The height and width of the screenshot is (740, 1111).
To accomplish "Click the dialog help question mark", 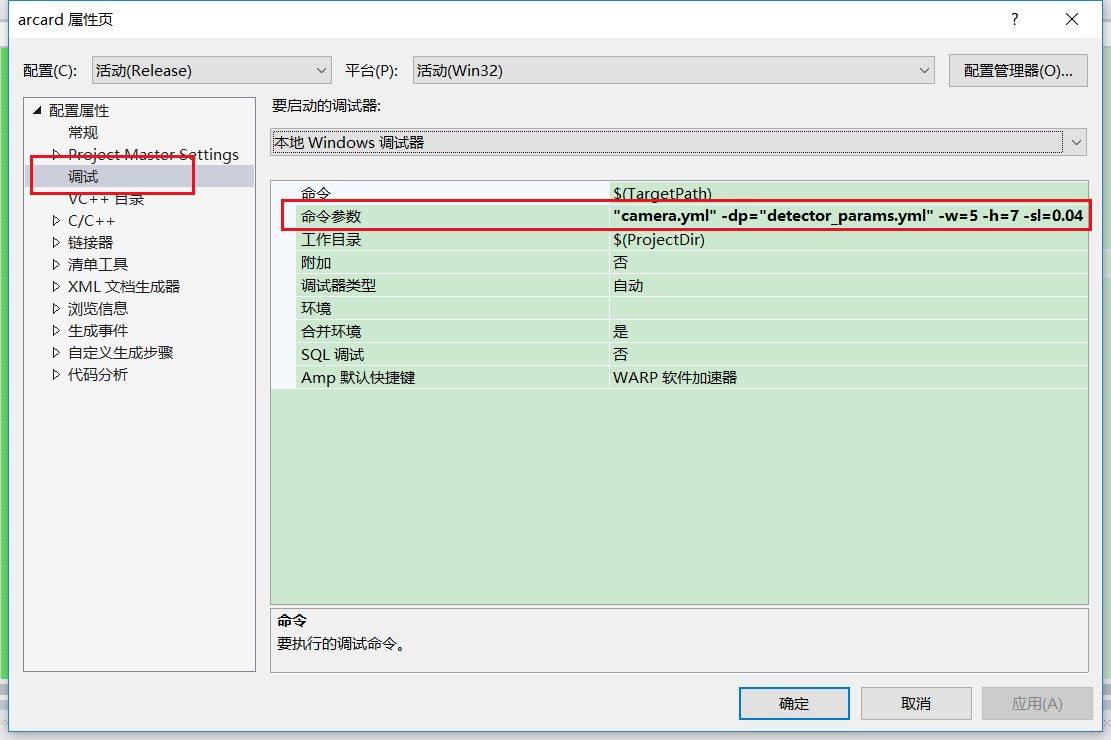I will coord(1013,19).
